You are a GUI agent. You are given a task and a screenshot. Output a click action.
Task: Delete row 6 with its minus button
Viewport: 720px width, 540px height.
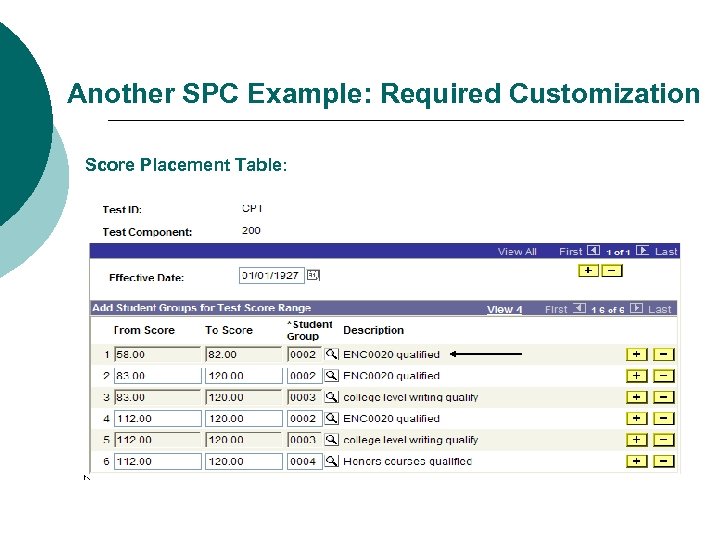coord(664,461)
